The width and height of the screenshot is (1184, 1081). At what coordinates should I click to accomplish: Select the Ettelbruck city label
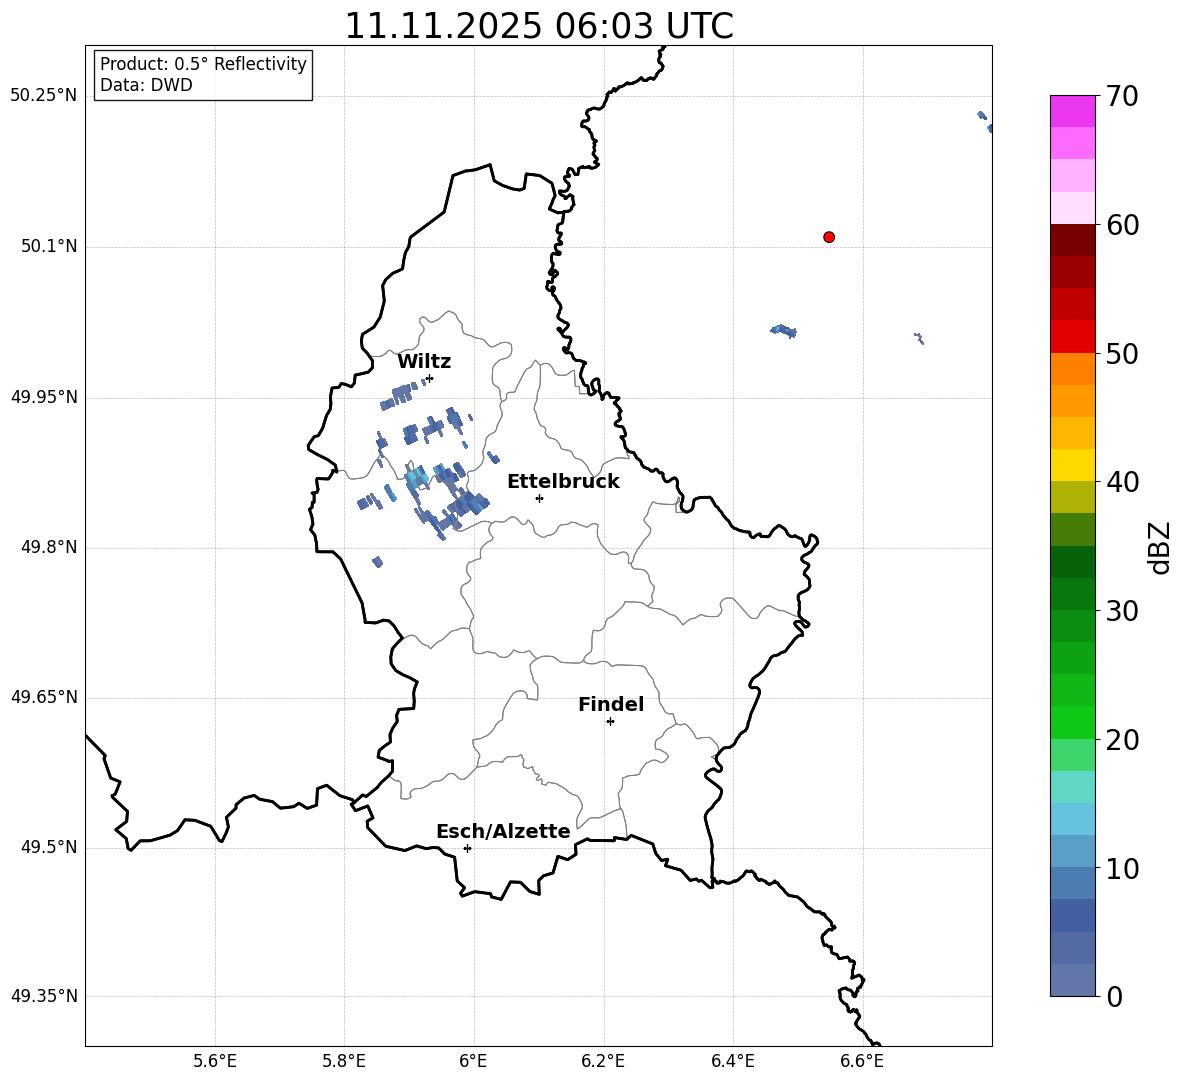[x=563, y=482]
